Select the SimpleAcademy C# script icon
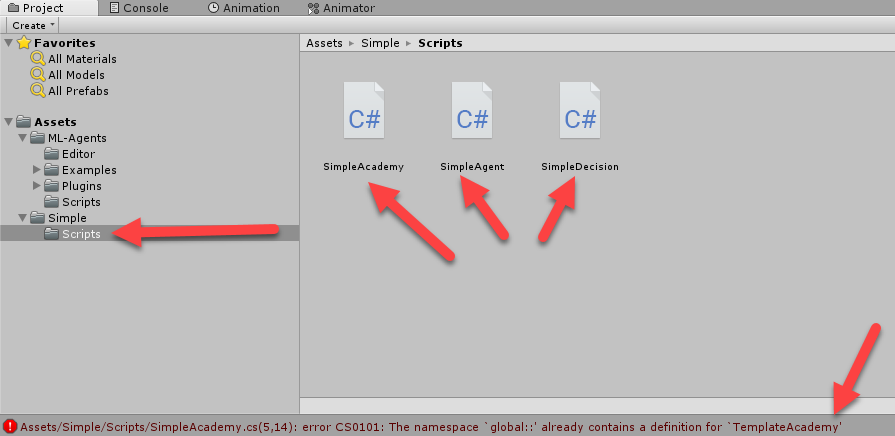The height and width of the screenshot is (436, 895). 364,110
